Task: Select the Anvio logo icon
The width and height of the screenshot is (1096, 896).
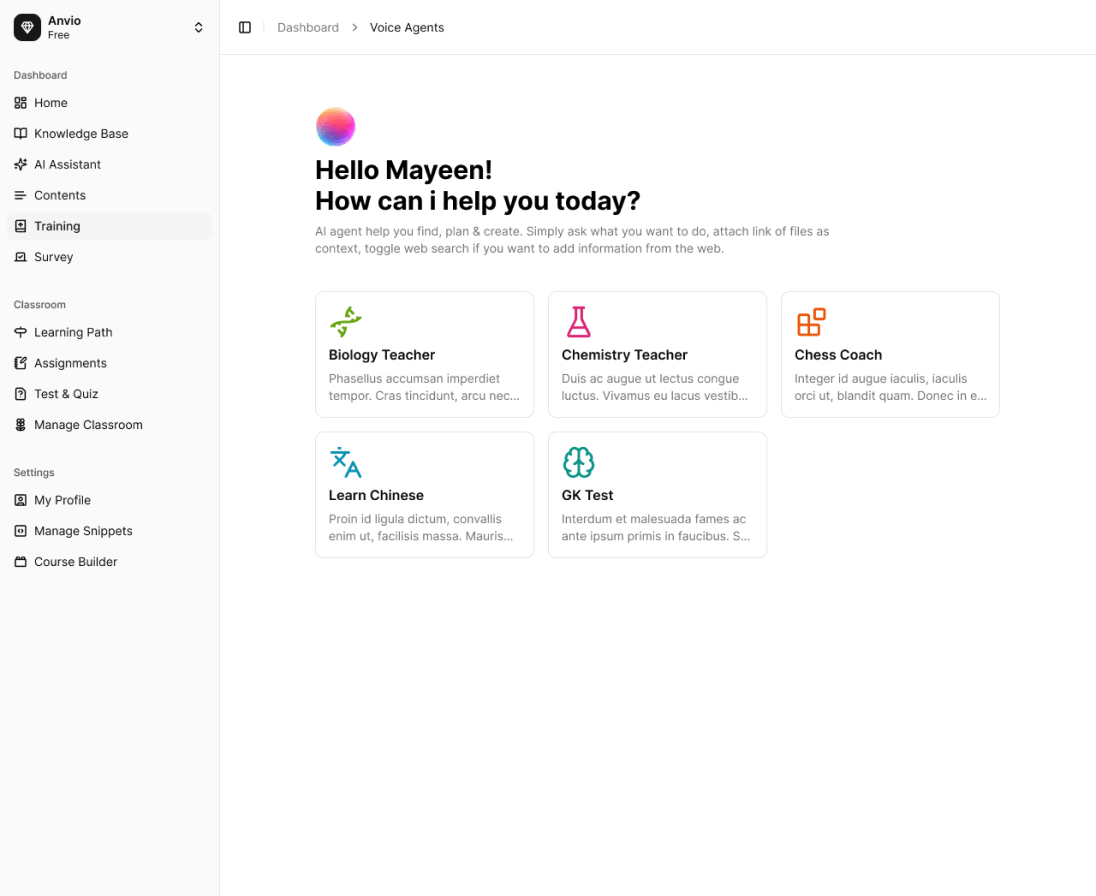Action: point(26,27)
